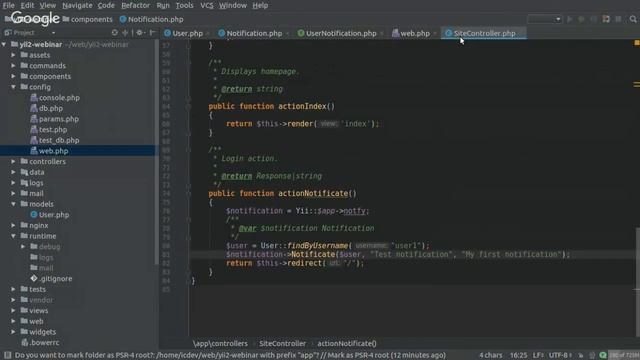Click the LF line separator selector
Viewport: 640px width, 360px height.
click(x=538, y=355)
